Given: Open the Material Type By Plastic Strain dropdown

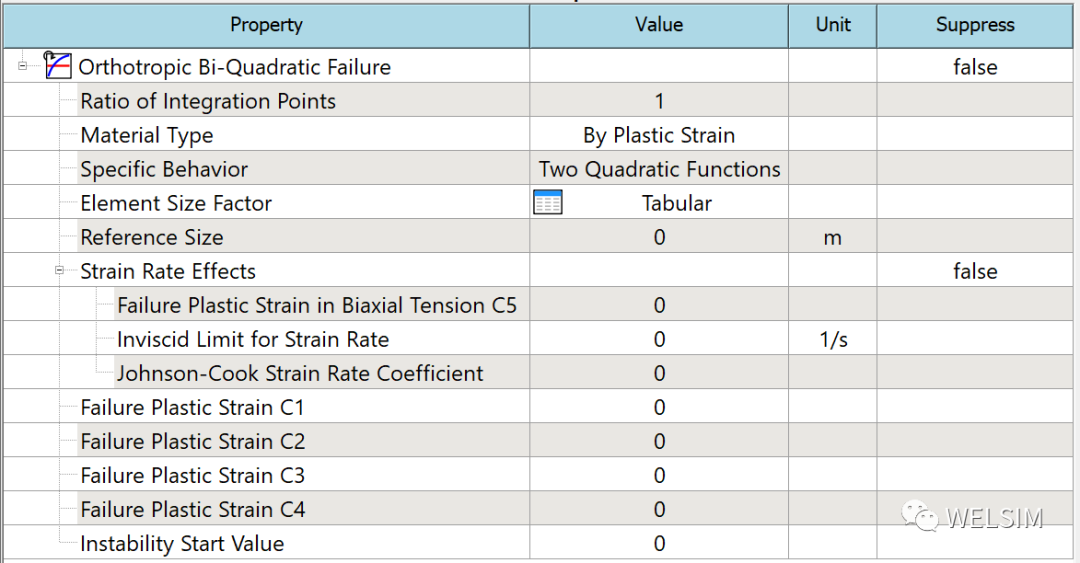Looking at the screenshot, I should [x=659, y=135].
